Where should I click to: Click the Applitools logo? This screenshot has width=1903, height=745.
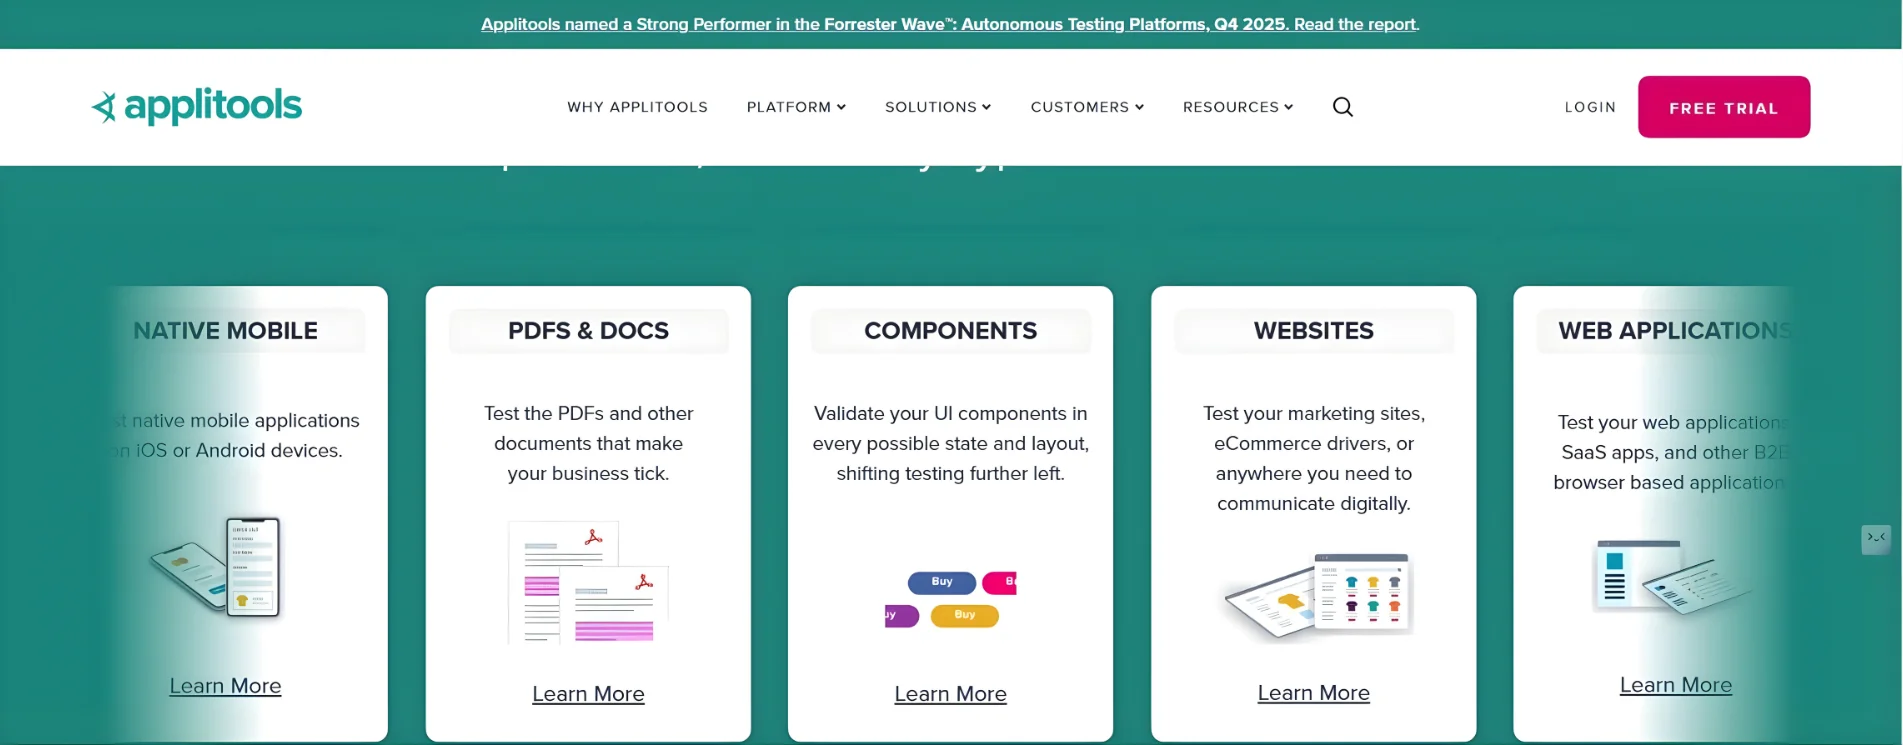197,106
